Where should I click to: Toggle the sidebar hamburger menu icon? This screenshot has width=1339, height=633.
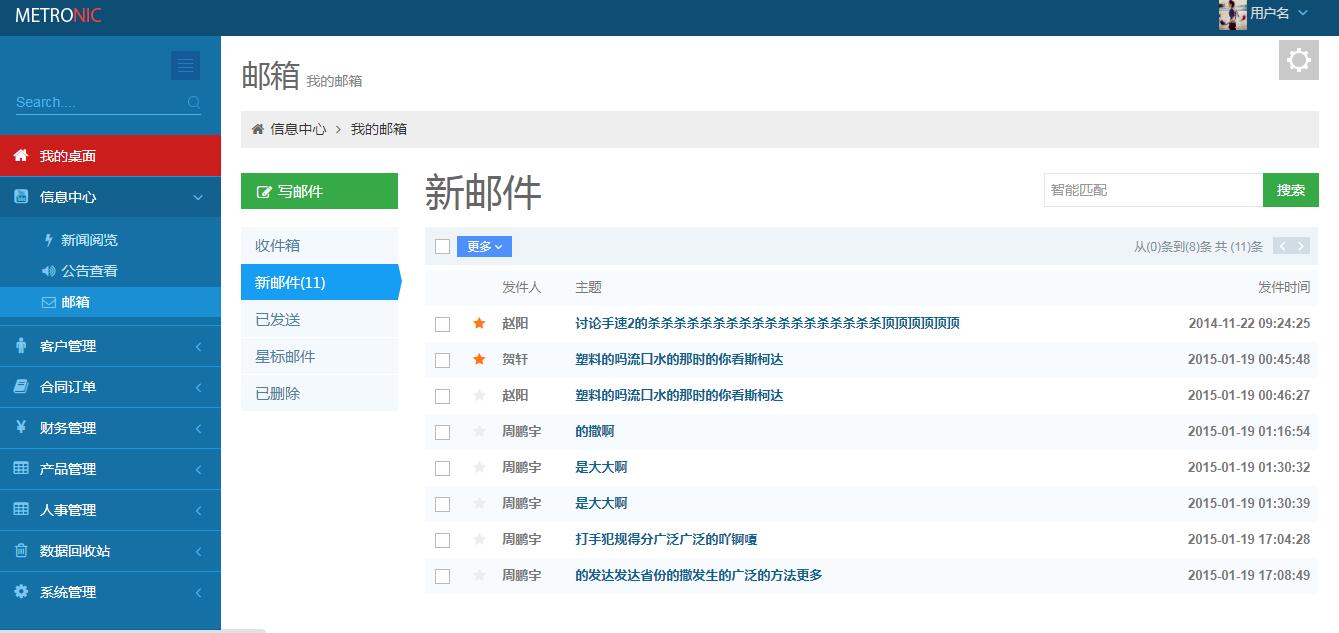185,66
